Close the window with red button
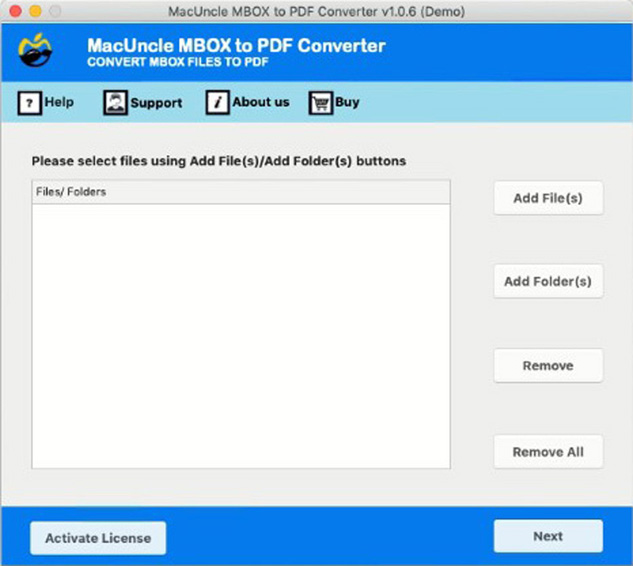633x566 pixels. click(x=15, y=11)
